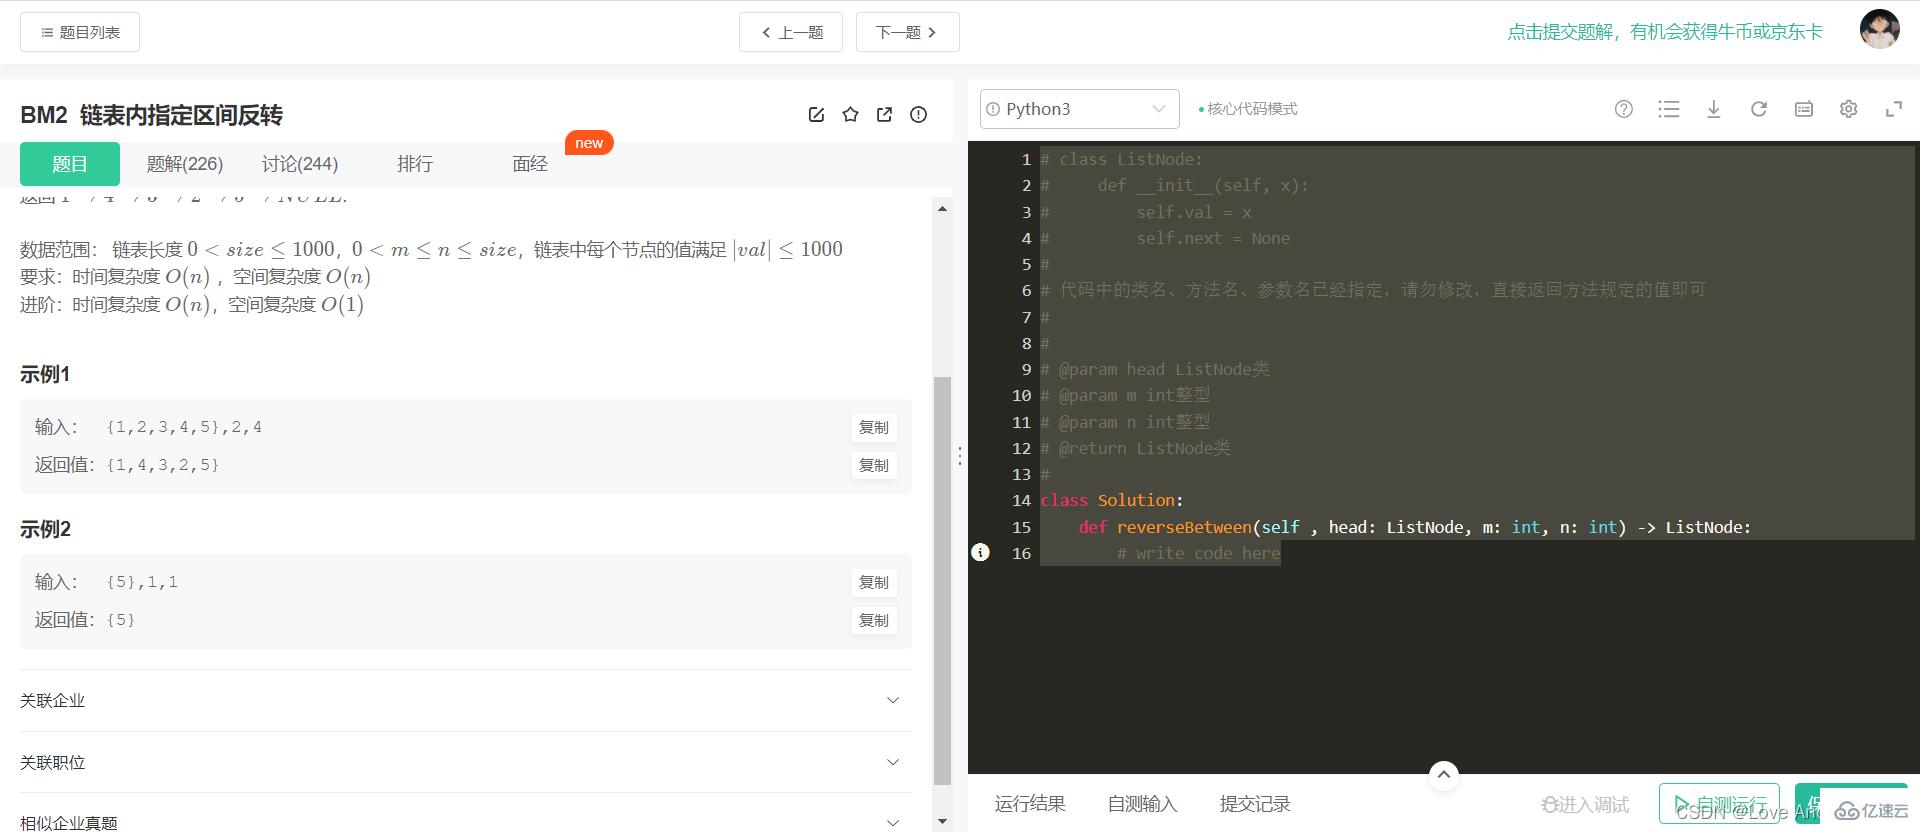Open the user avatar profile
Viewport: 1920px width, 832px height.
(x=1879, y=30)
